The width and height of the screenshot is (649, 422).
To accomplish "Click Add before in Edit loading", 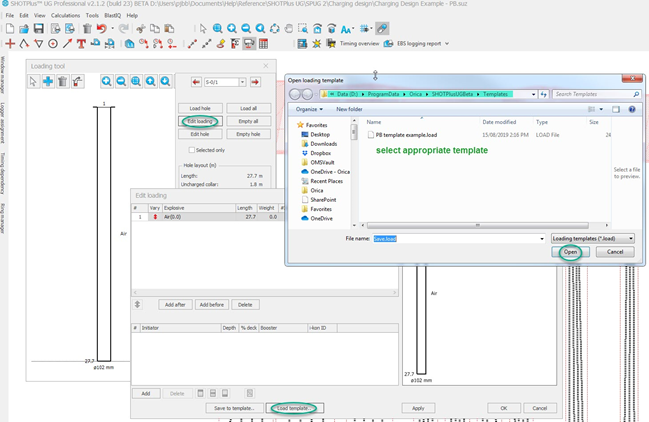I will click(212, 305).
